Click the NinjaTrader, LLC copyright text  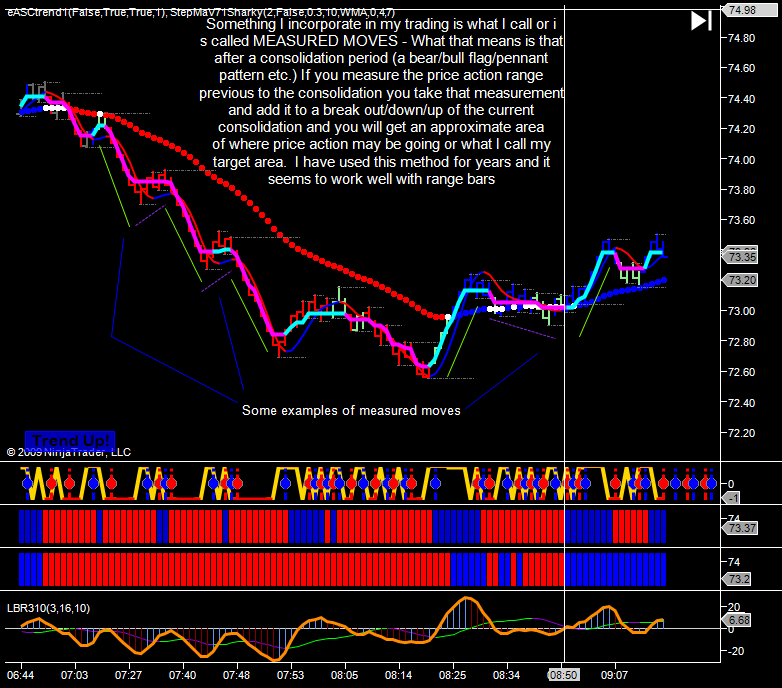[68, 452]
